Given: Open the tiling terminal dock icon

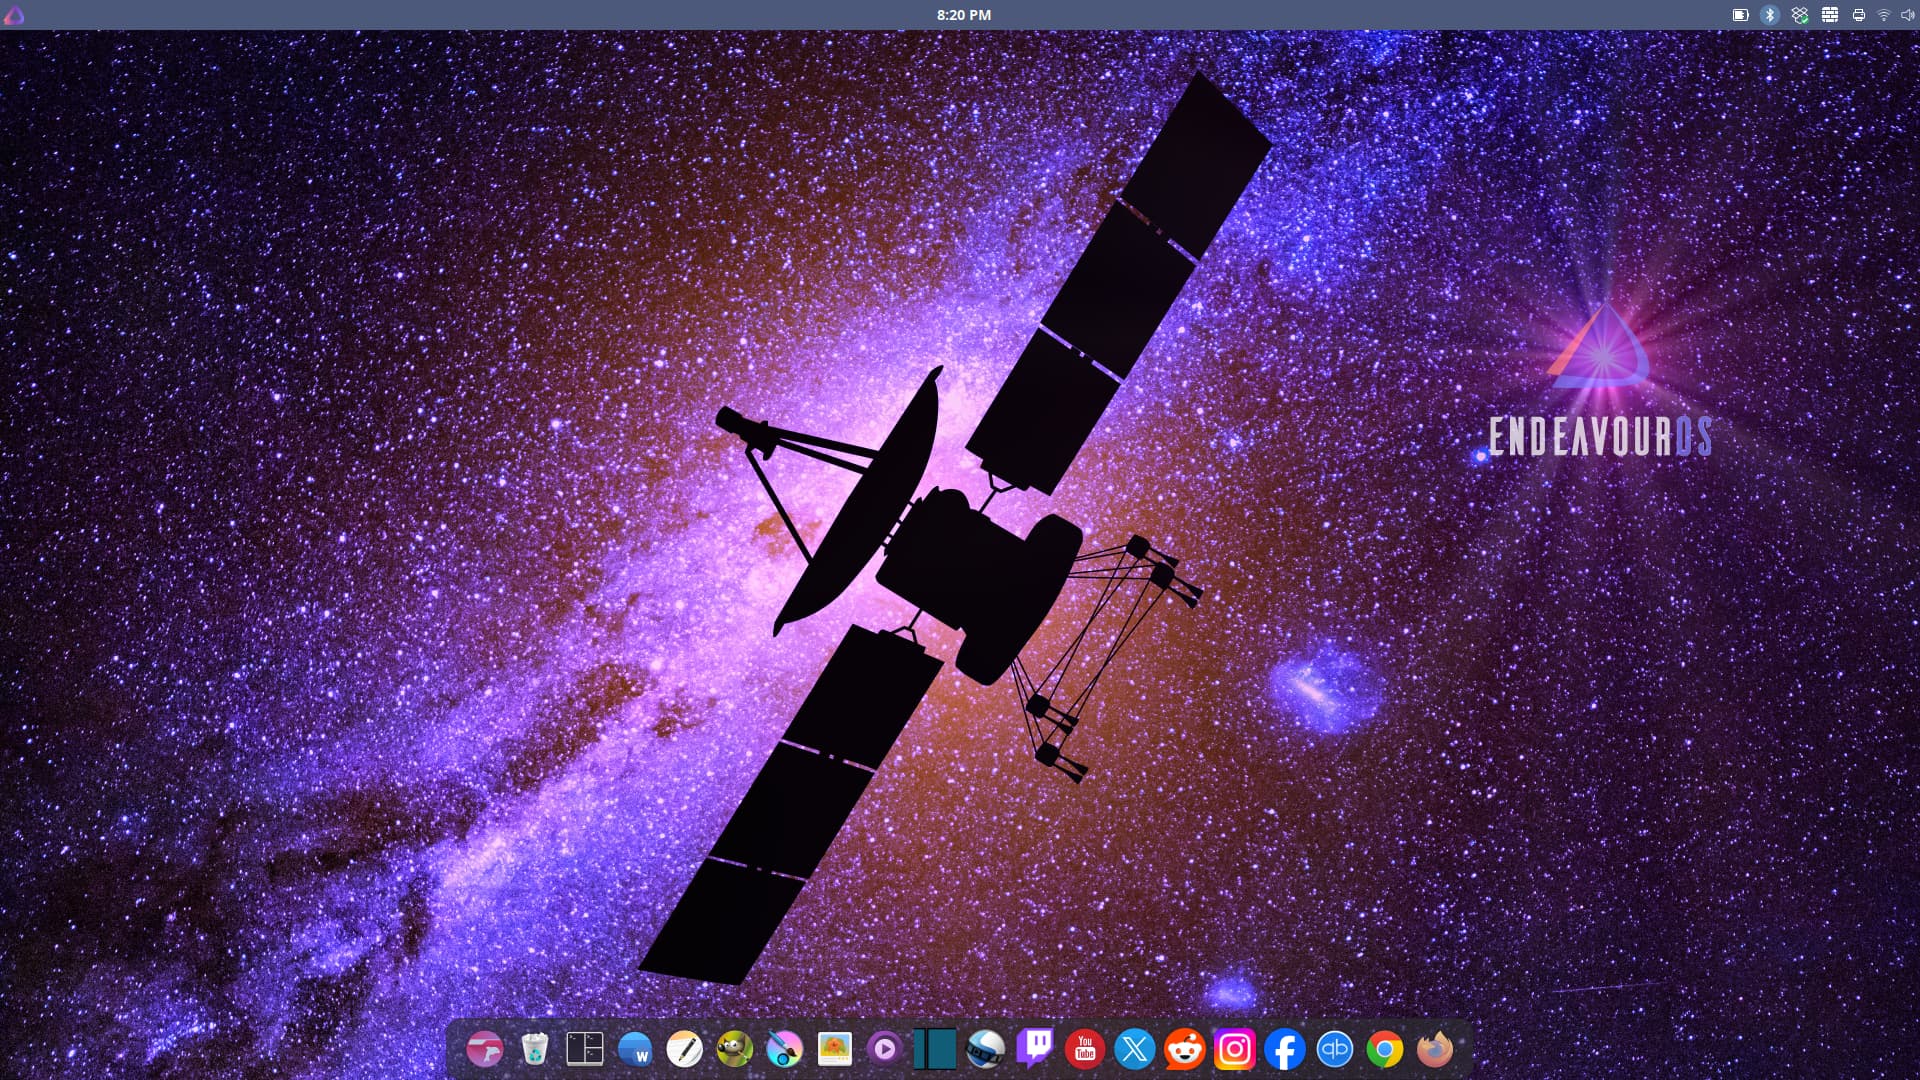Looking at the screenshot, I should [x=585, y=1049].
